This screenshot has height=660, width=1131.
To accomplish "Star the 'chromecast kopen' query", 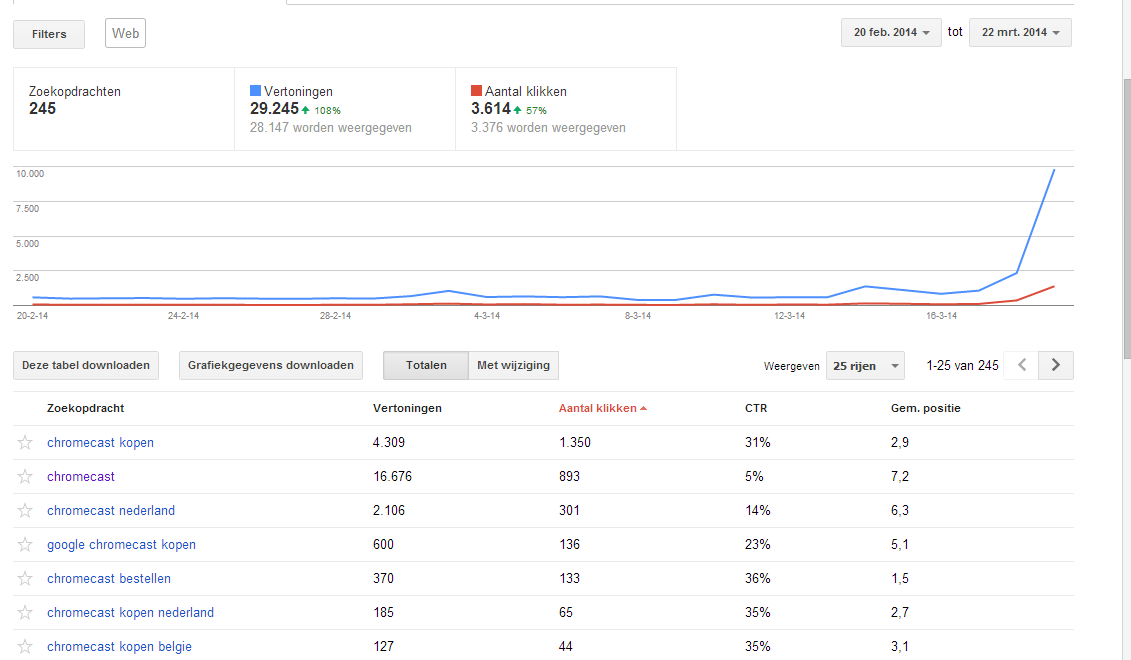I will tap(25, 442).
